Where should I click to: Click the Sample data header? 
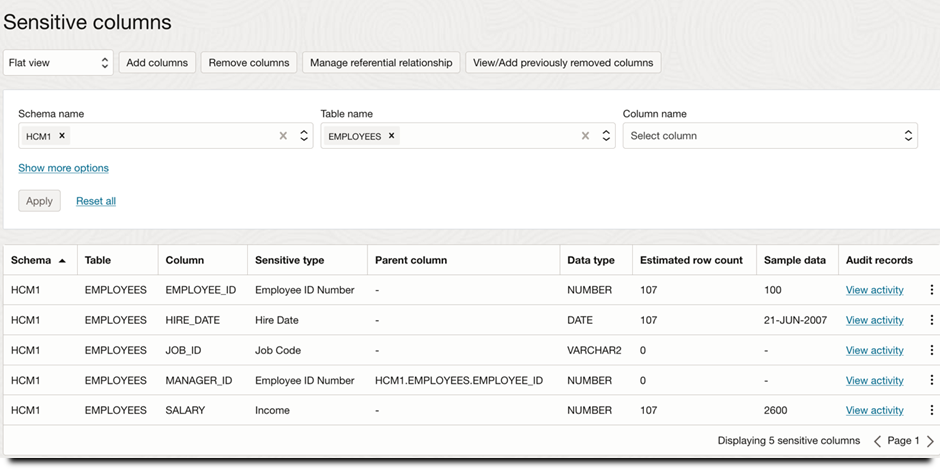pos(795,261)
